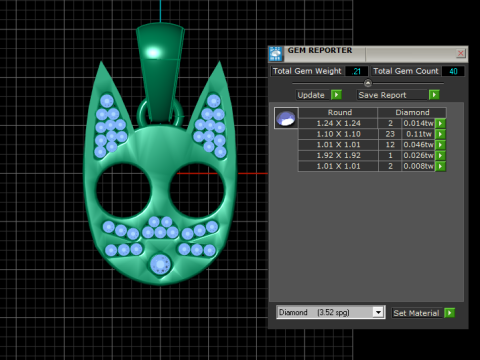Image resolution: width=480 pixels, height=360 pixels.
Task: Click the green arrow next to Save Report
Action: [x=434, y=95]
